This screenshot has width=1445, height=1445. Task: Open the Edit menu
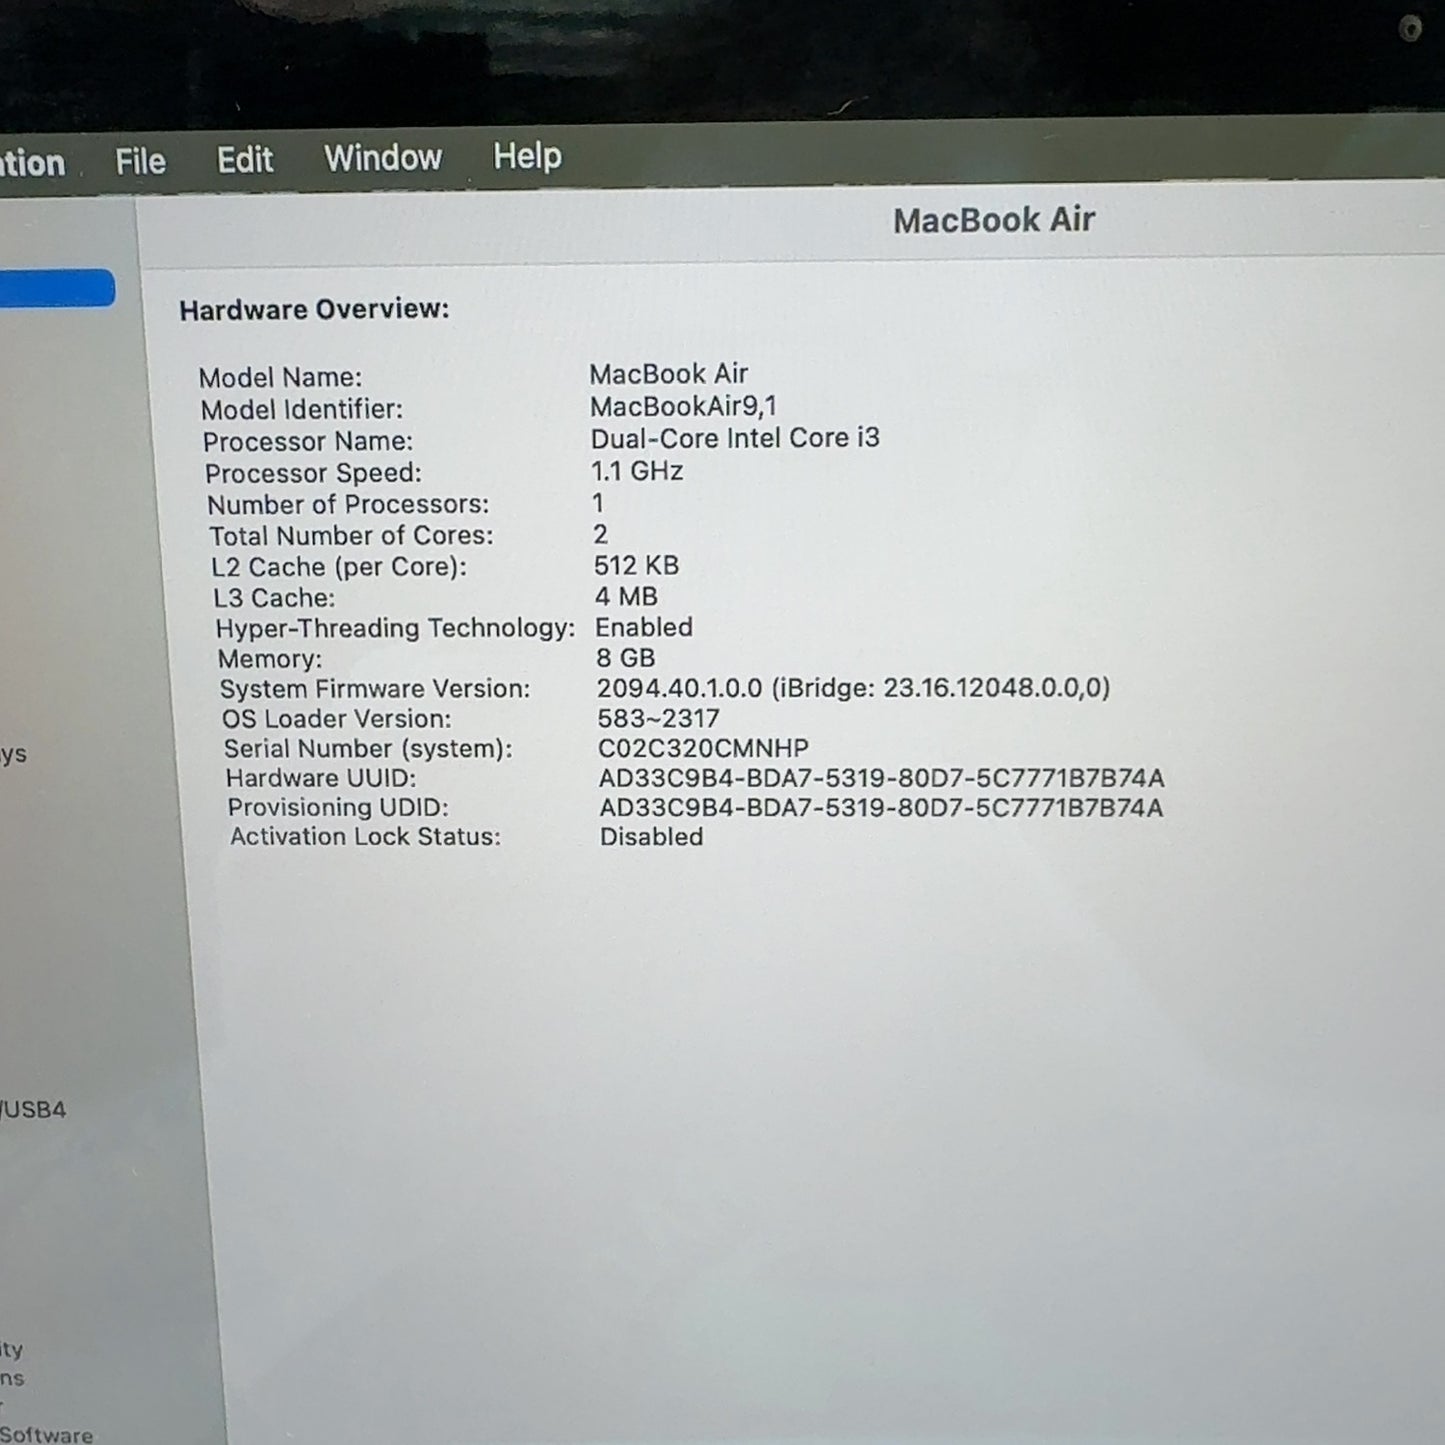point(245,159)
